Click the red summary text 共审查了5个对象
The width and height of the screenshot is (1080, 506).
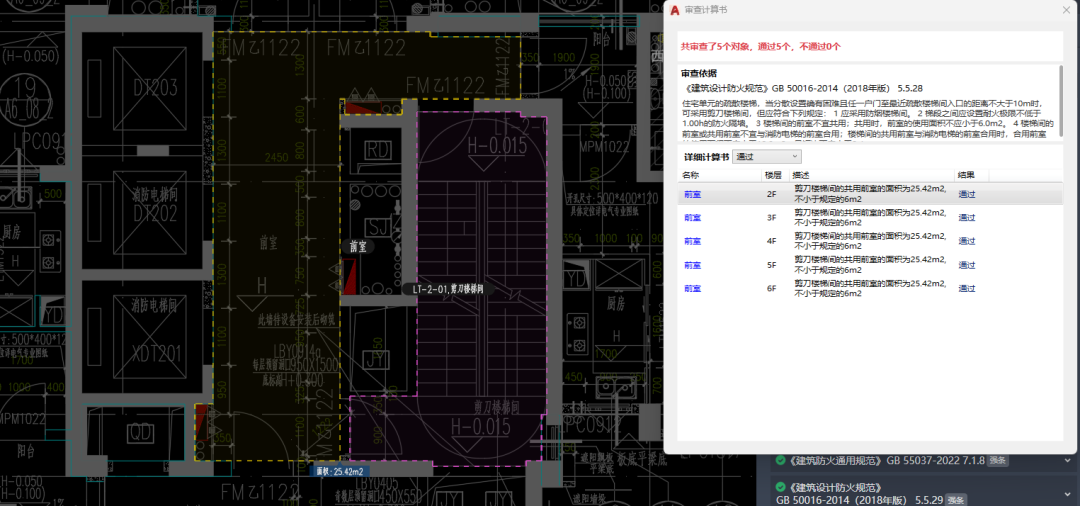[760, 47]
